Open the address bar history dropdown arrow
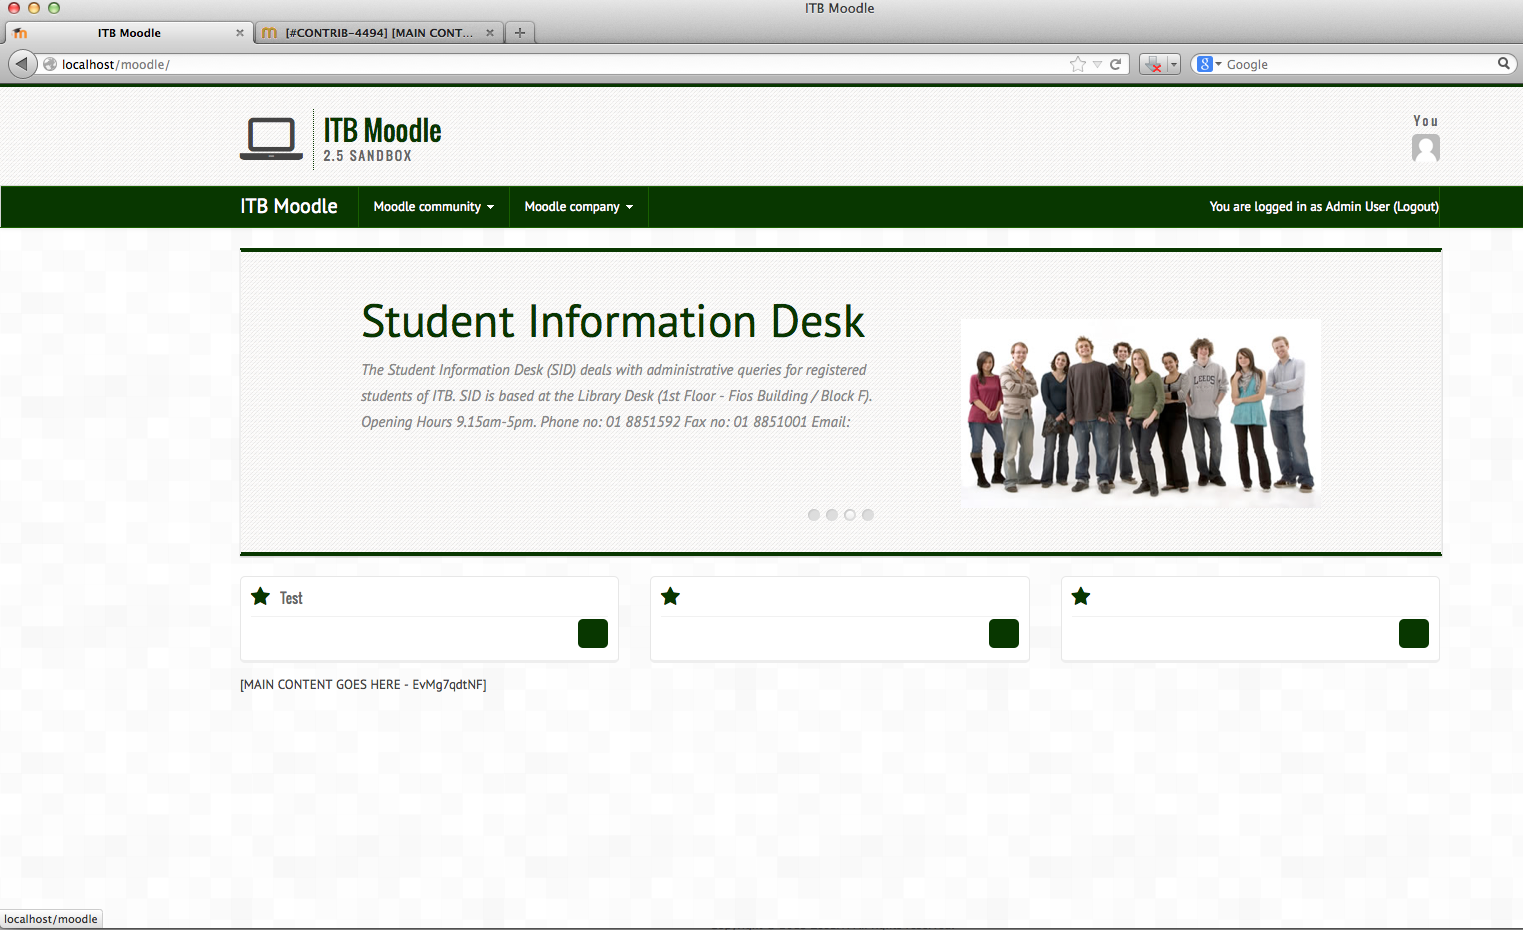 (x=1098, y=64)
